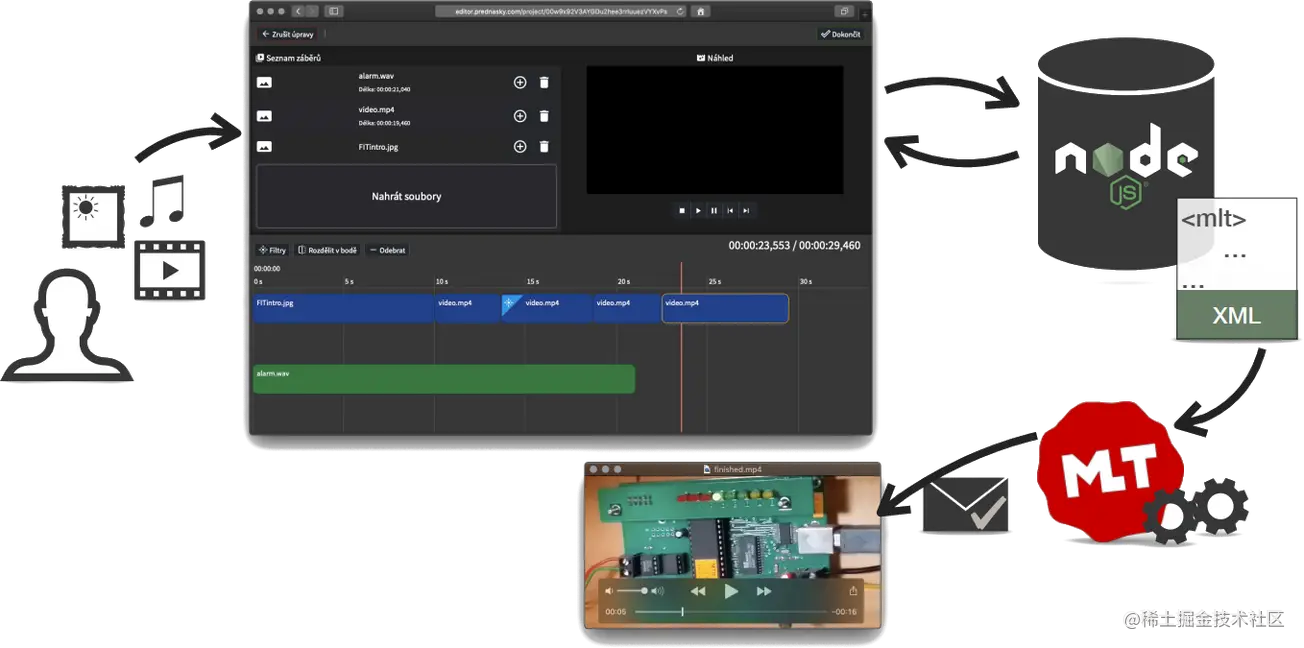The image size is (1304, 648).
Task: Click the Zrušit úpravy button
Action: click(x=288, y=34)
